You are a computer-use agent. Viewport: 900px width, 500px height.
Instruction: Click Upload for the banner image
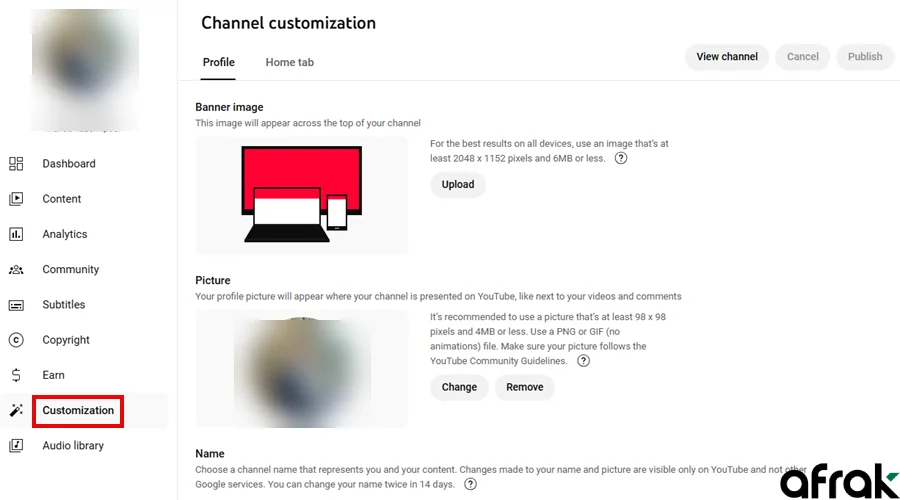coord(458,185)
